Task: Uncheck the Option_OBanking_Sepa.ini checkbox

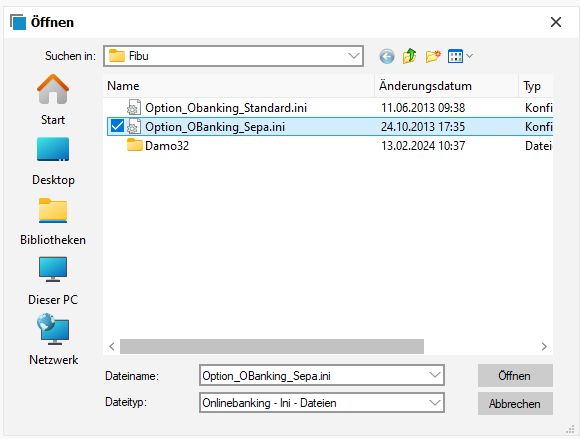Action: point(117,126)
